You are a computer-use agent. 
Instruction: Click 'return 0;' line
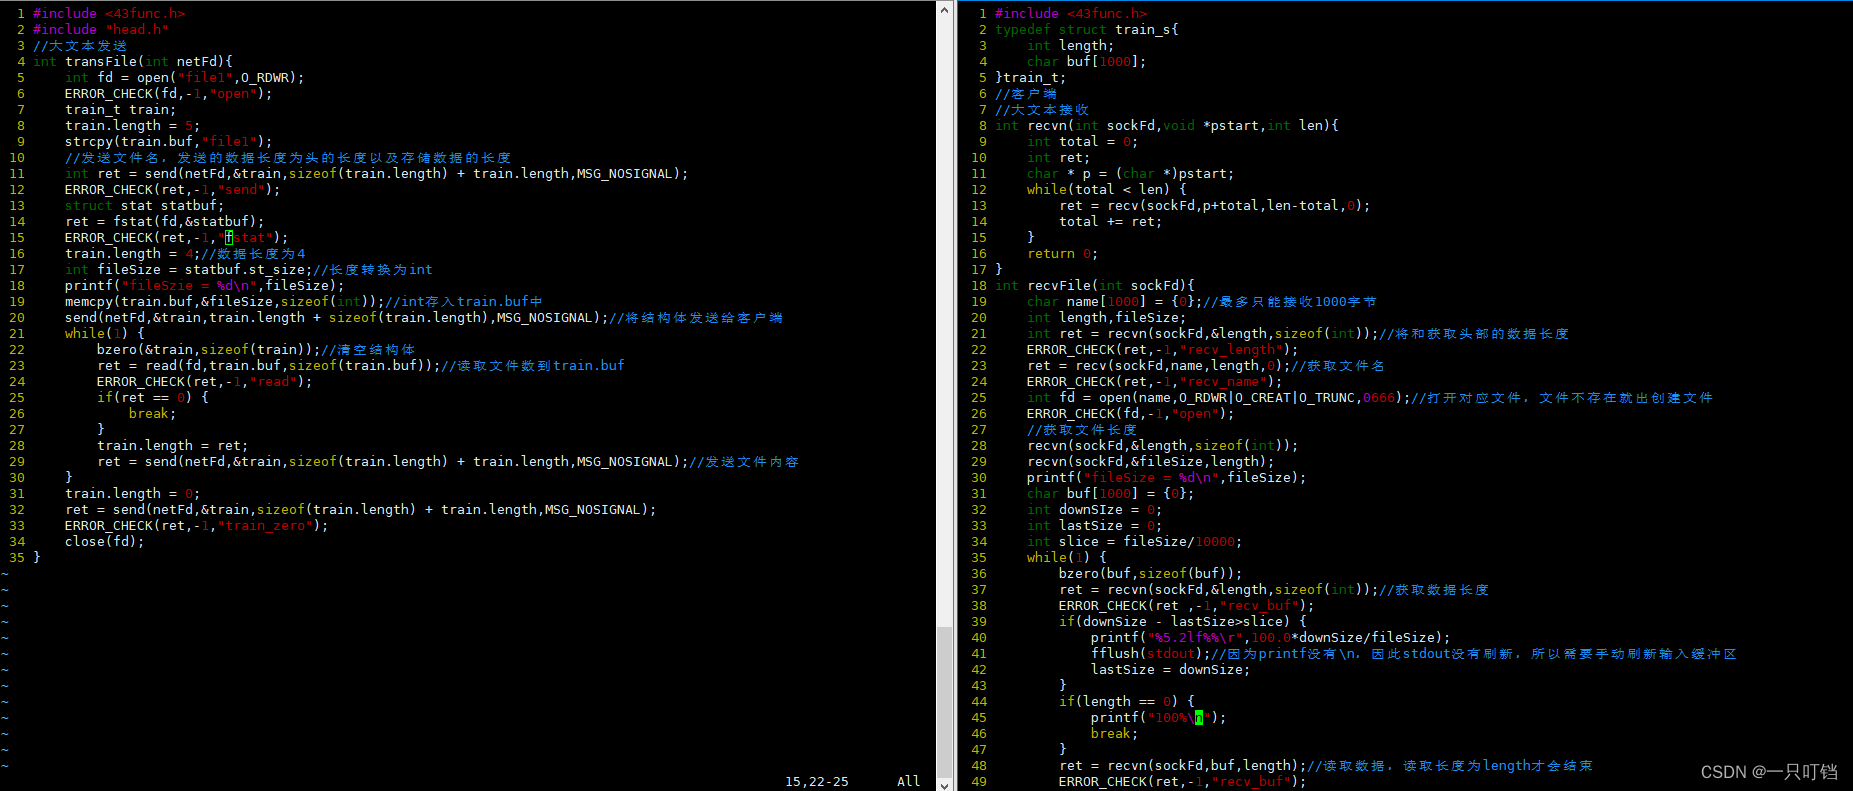[1063, 254]
